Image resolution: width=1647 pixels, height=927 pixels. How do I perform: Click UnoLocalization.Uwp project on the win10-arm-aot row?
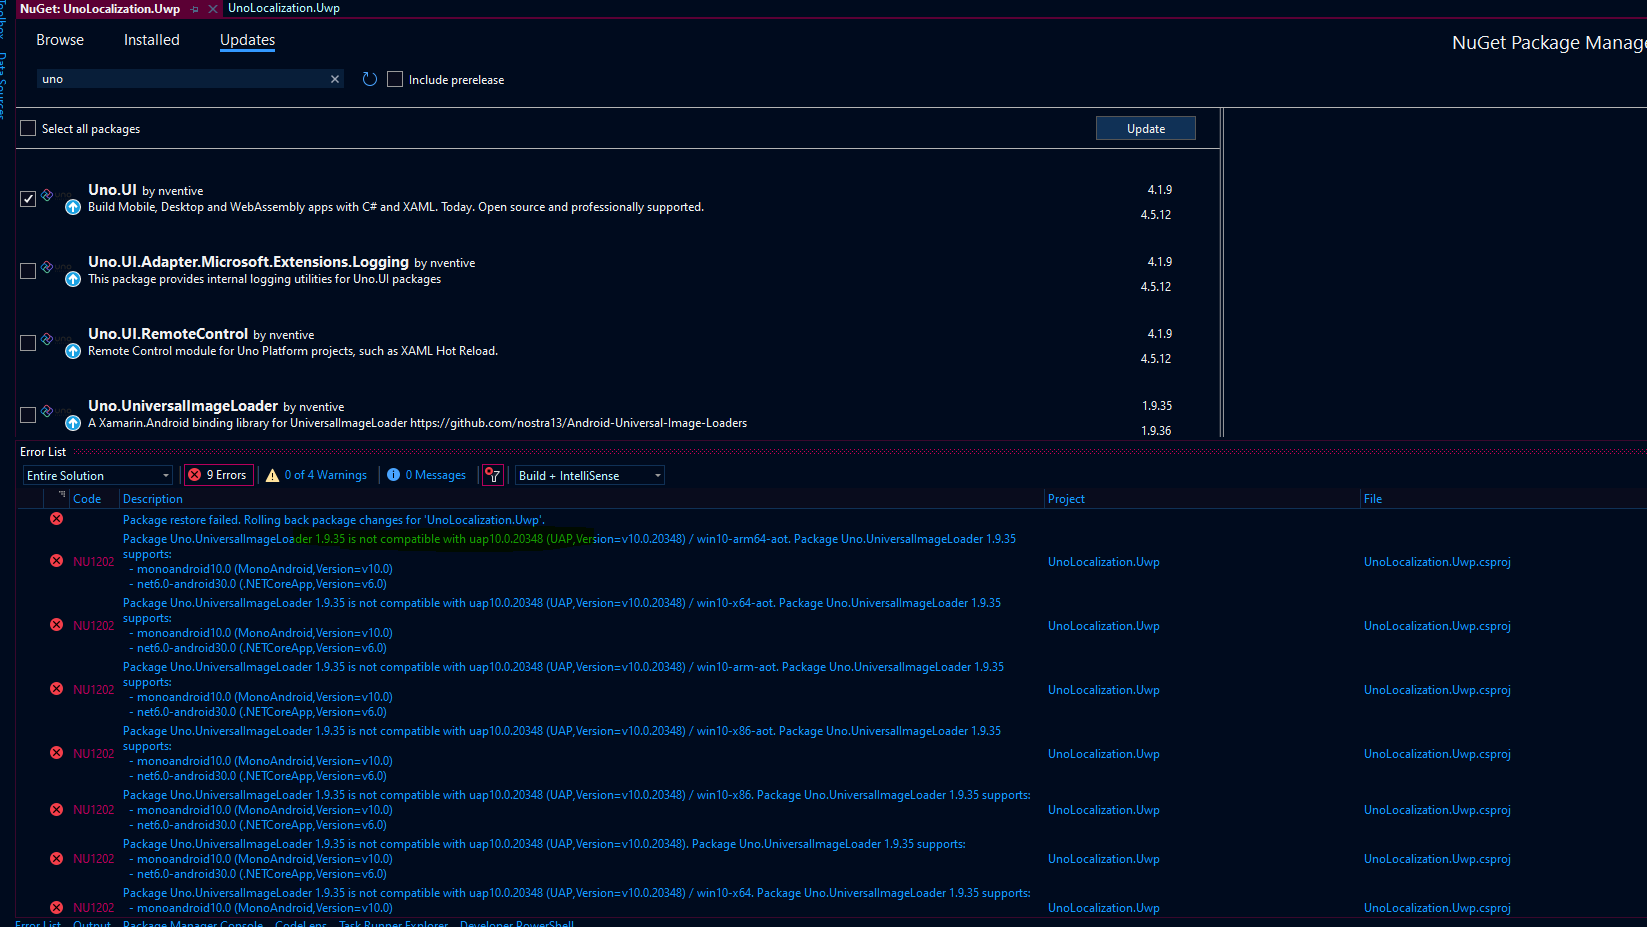(x=1104, y=690)
